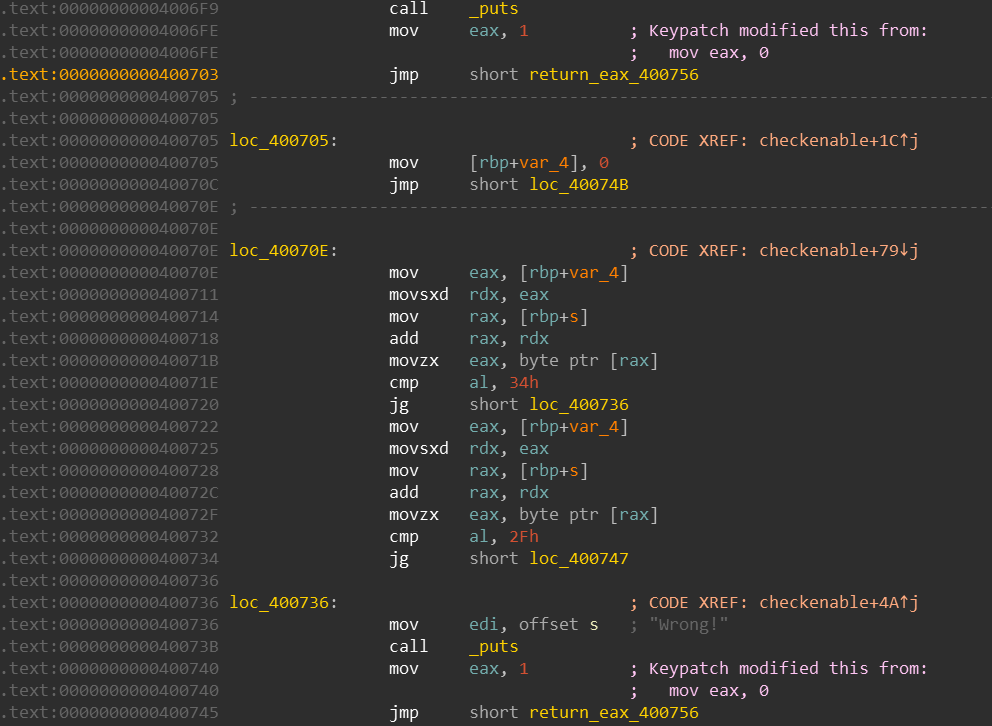Click the 'offset s' operand
This screenshot has width=992, height=726.
point(558,625)
